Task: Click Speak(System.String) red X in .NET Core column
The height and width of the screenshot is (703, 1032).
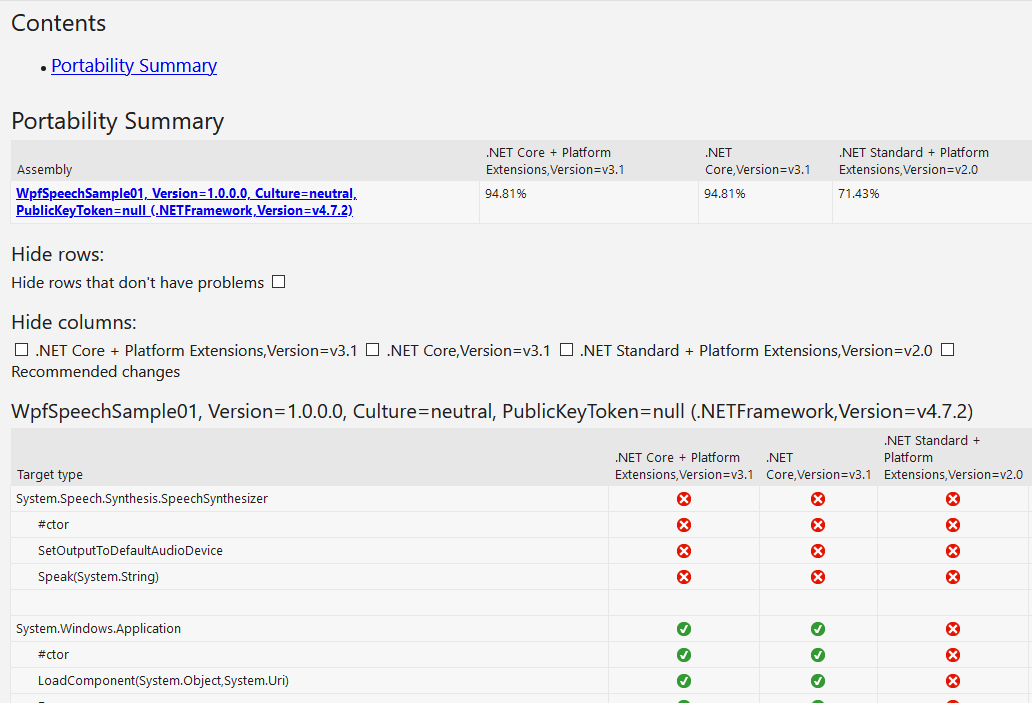Action: [818, 577]
